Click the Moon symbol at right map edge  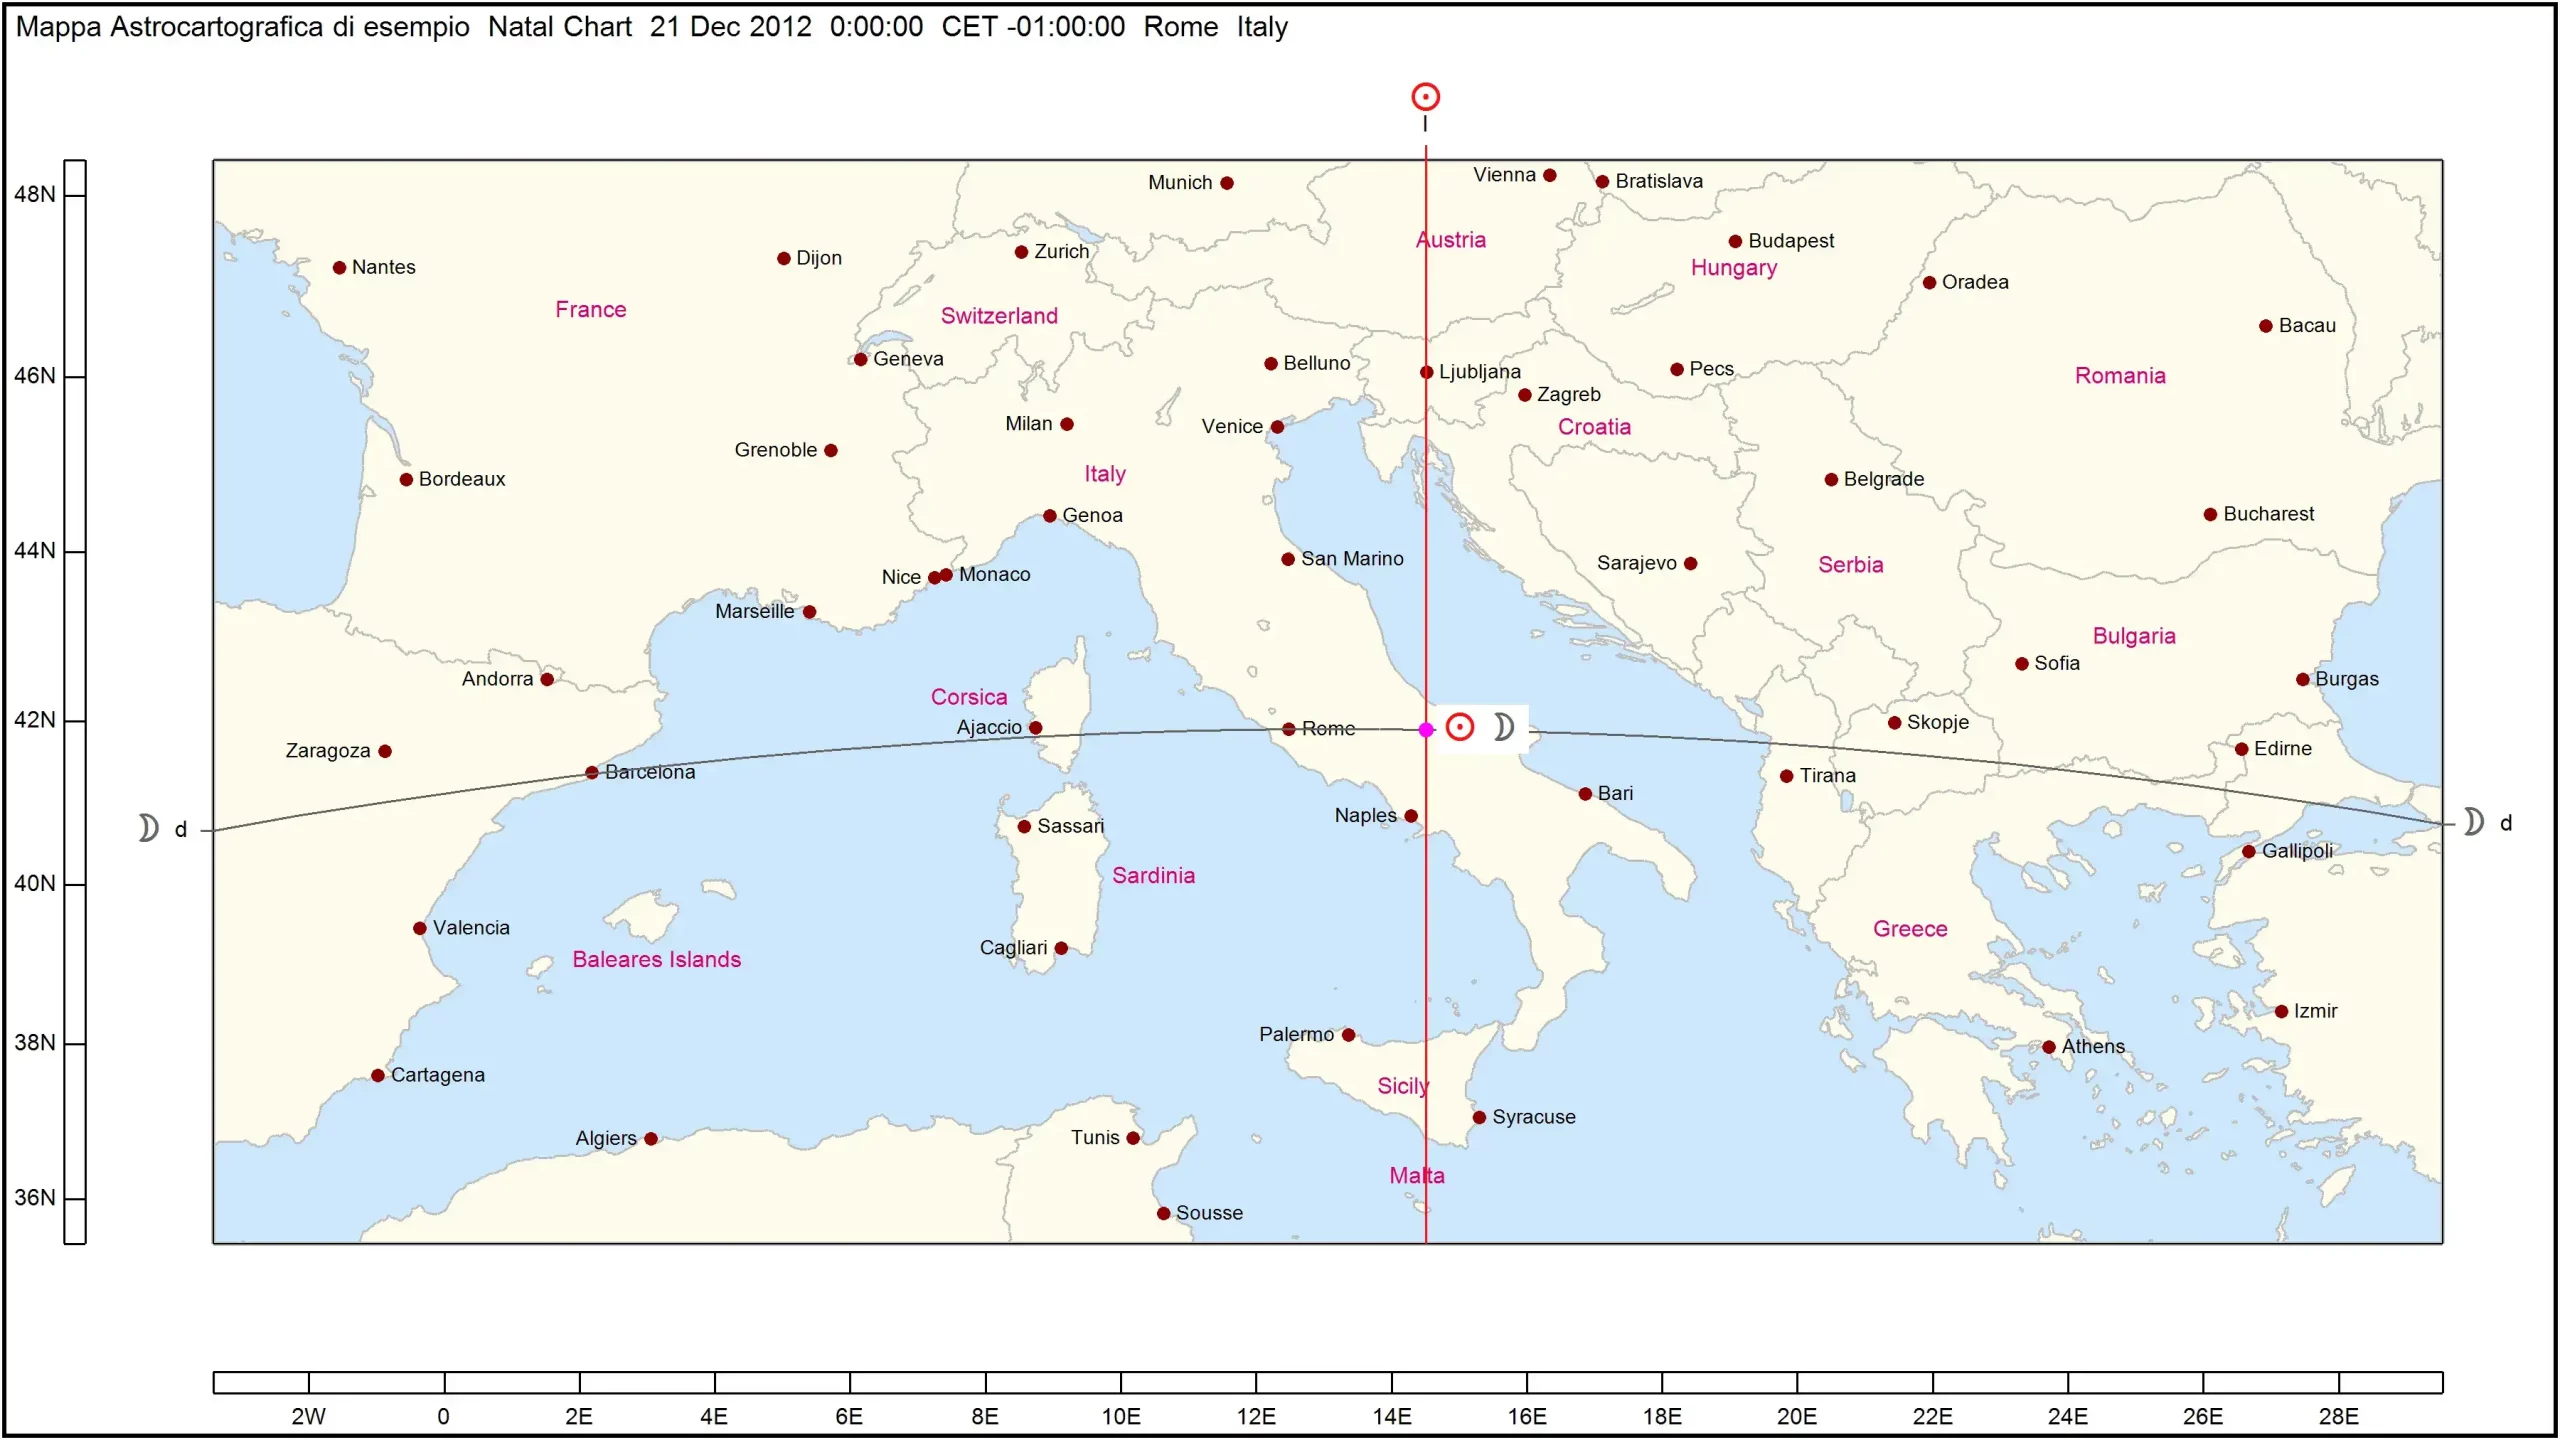pyautogui.click(x=2473, y=822)
